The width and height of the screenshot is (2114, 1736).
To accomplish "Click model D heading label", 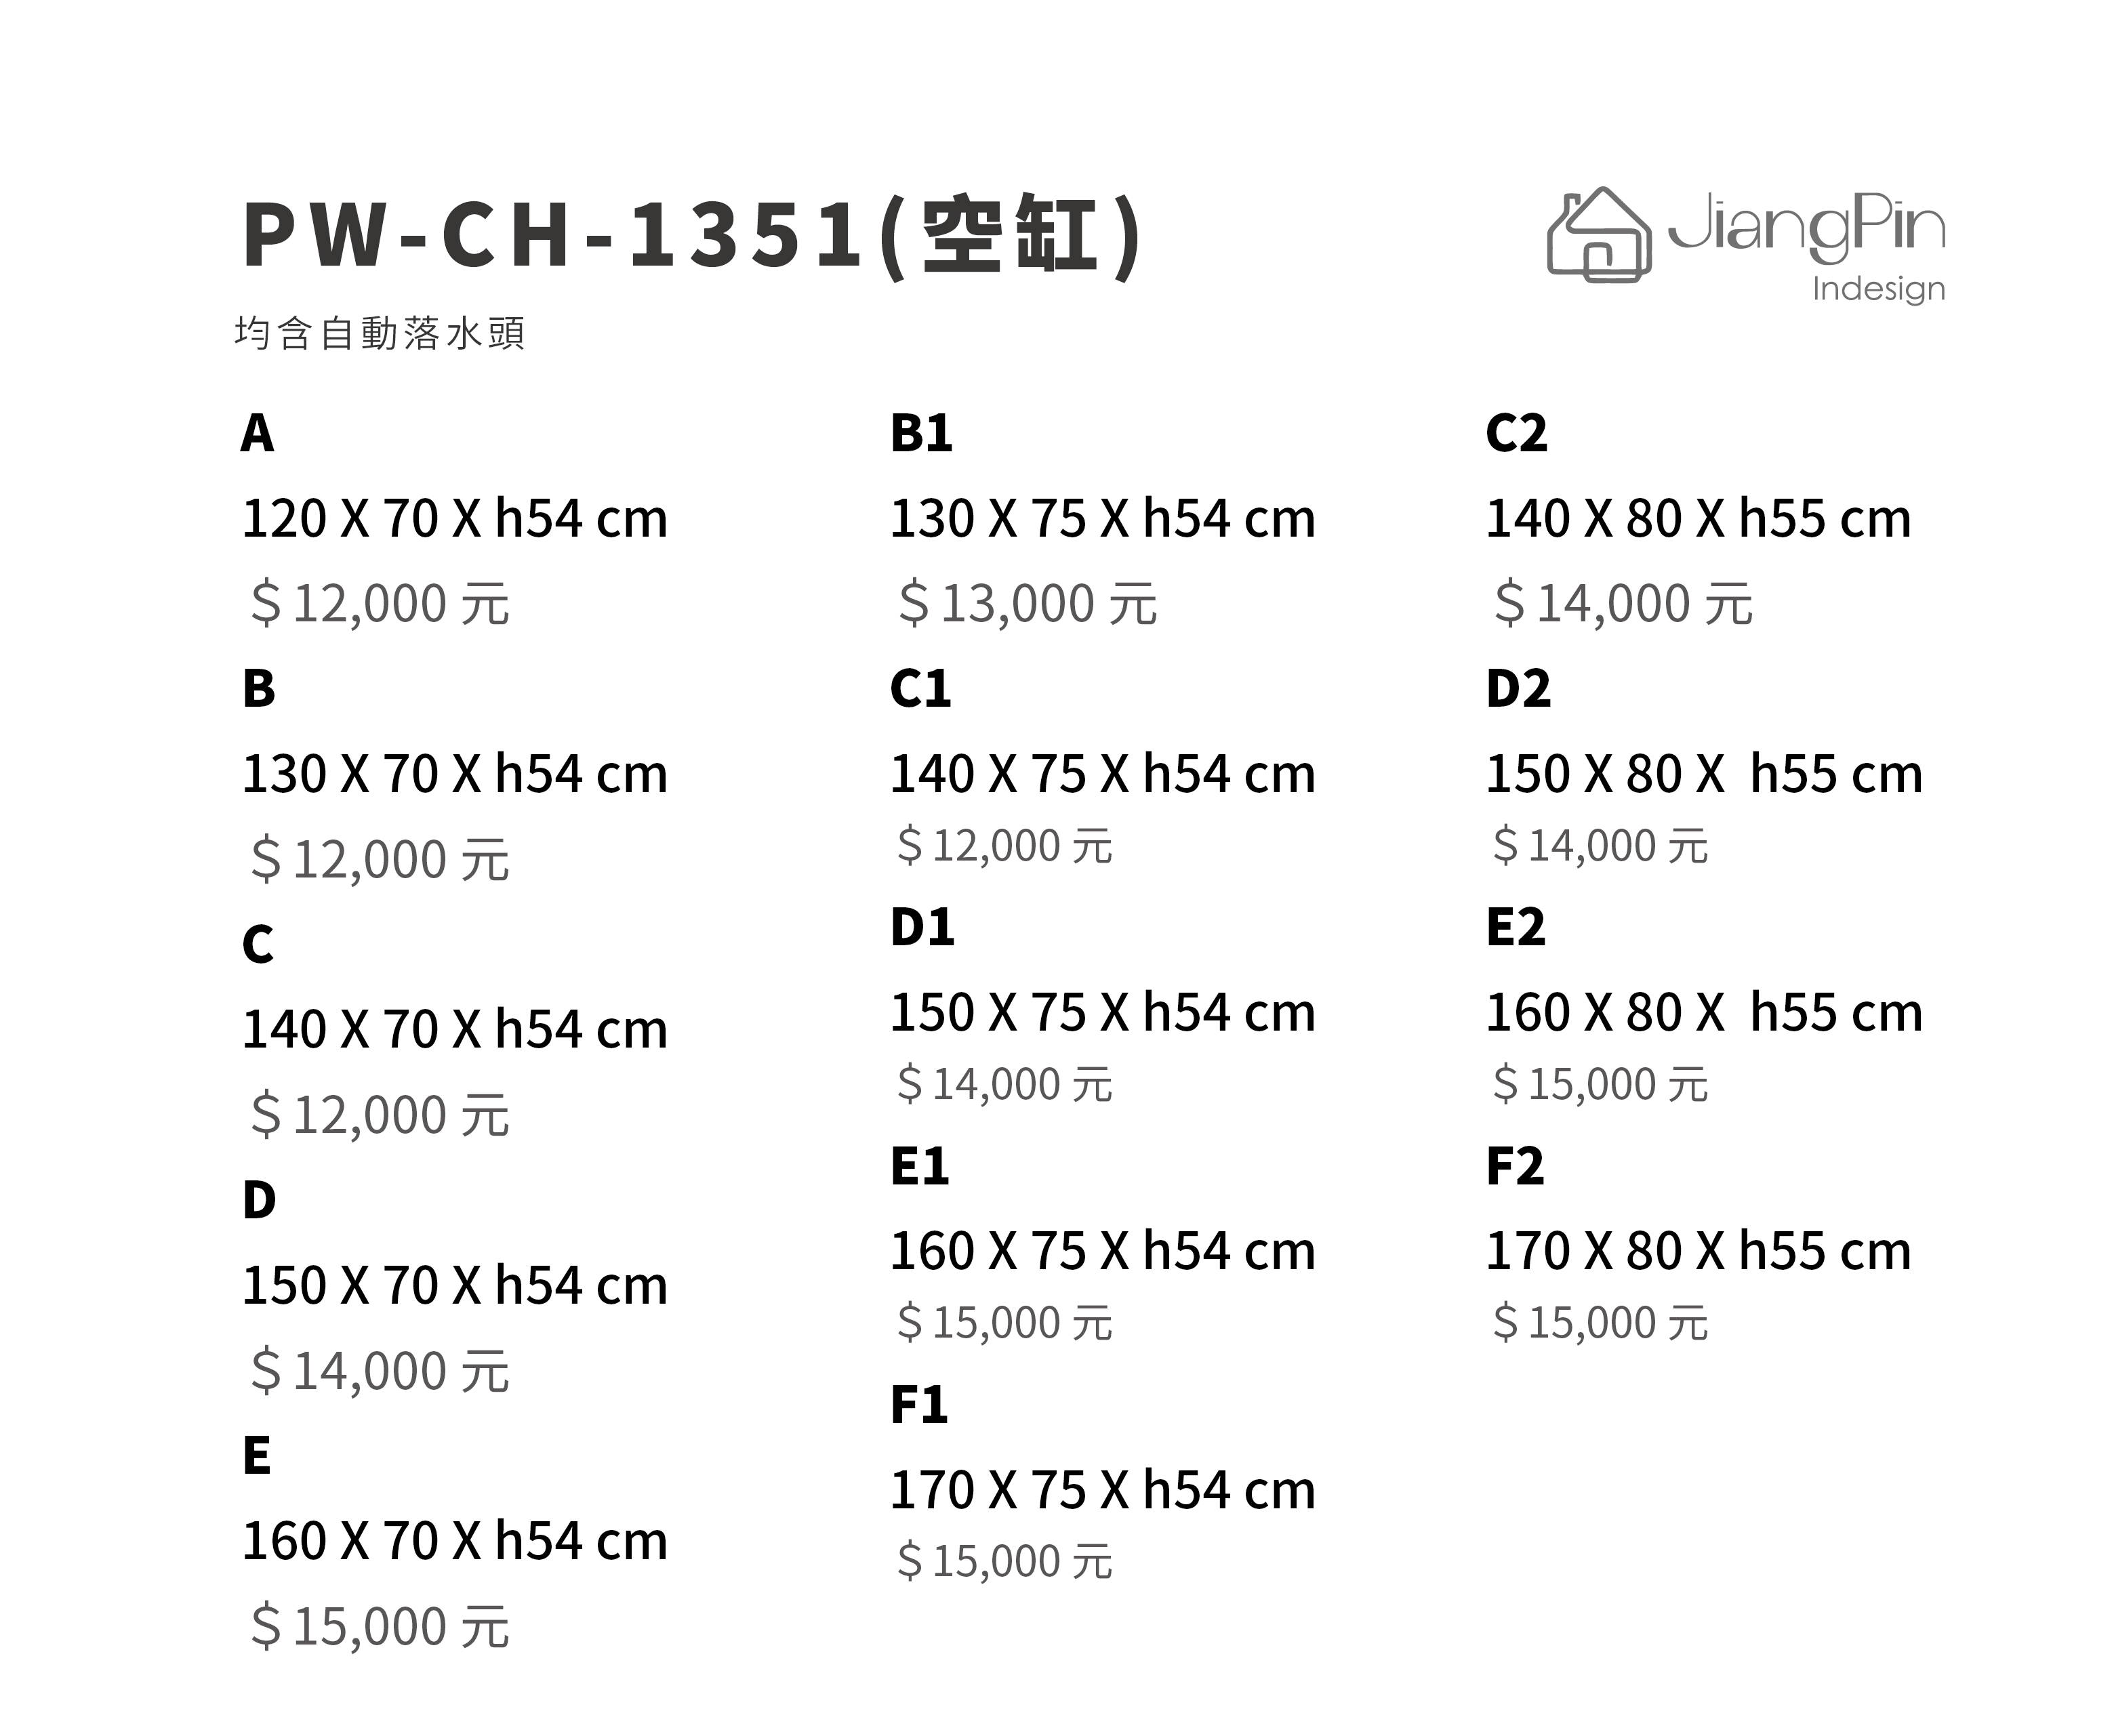I will pos(259,1200).
